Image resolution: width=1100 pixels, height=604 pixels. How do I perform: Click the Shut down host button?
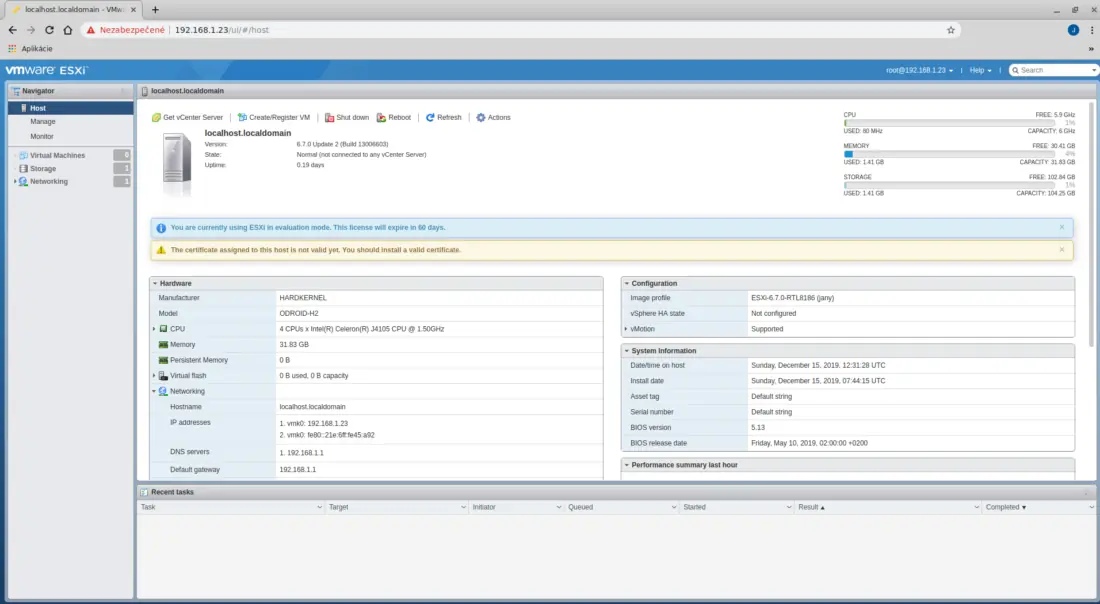pyautogui.click(x=347, y=118)
